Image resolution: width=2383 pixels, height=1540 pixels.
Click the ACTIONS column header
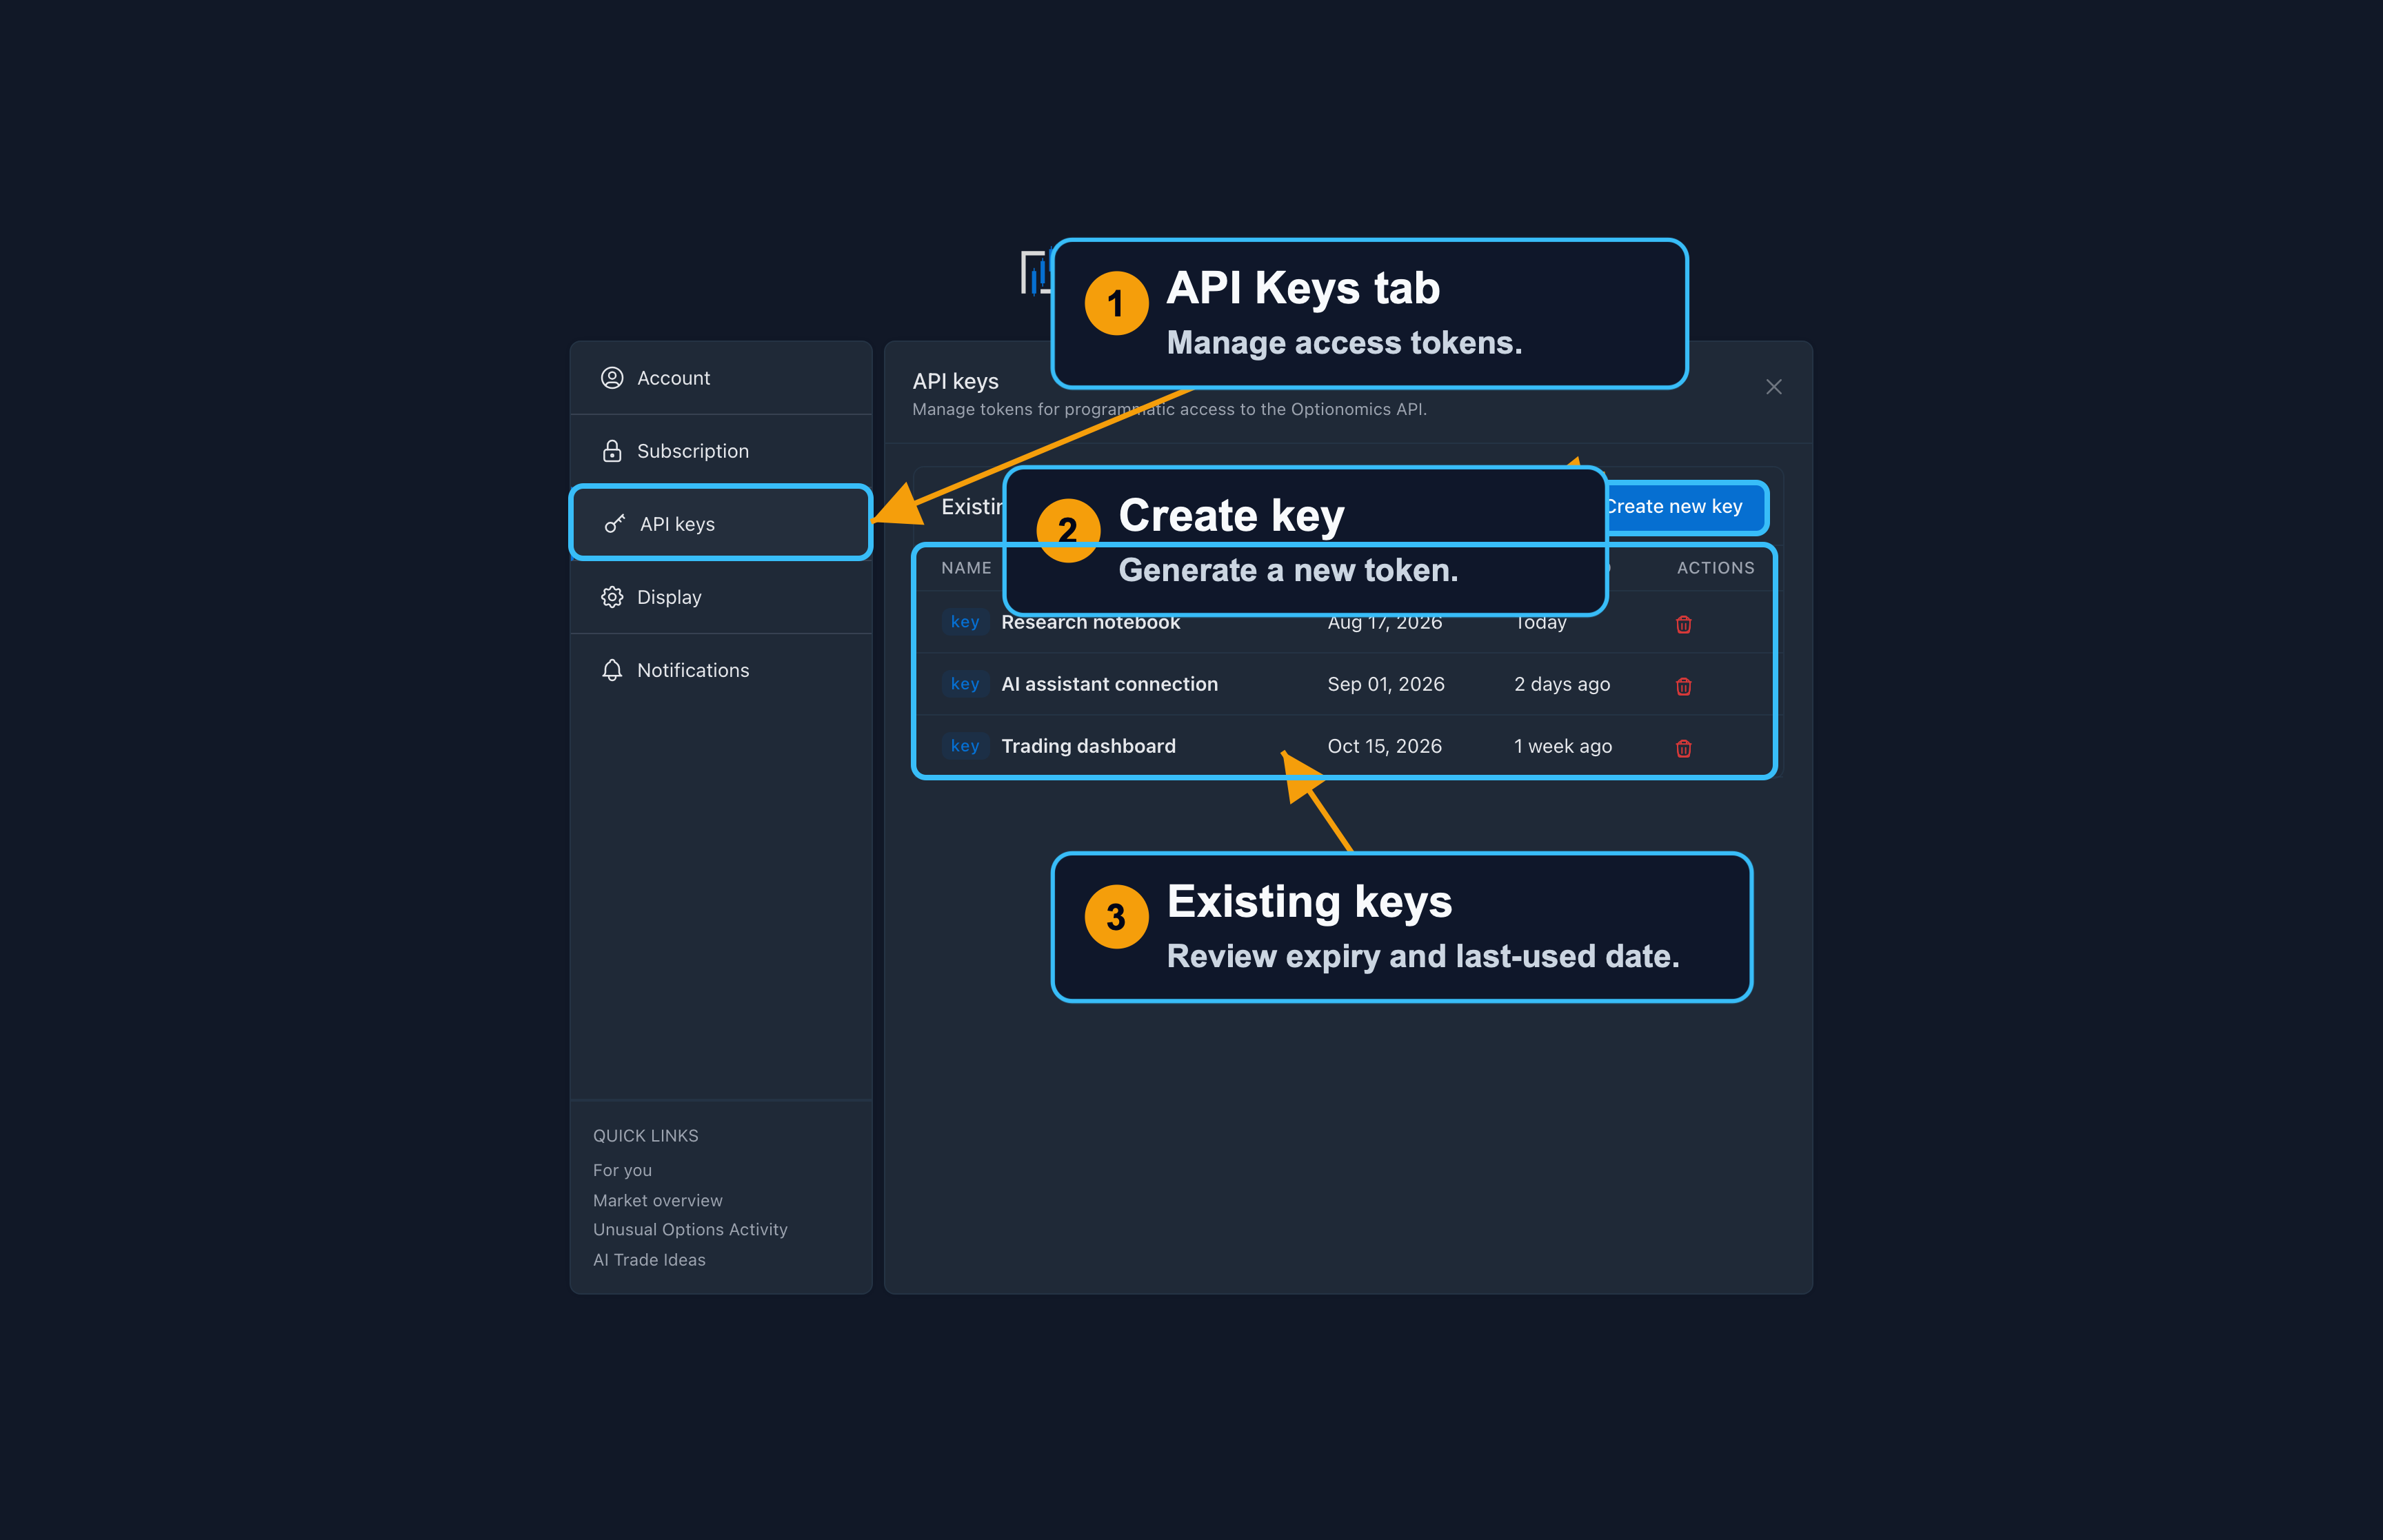click(1715, 568)
